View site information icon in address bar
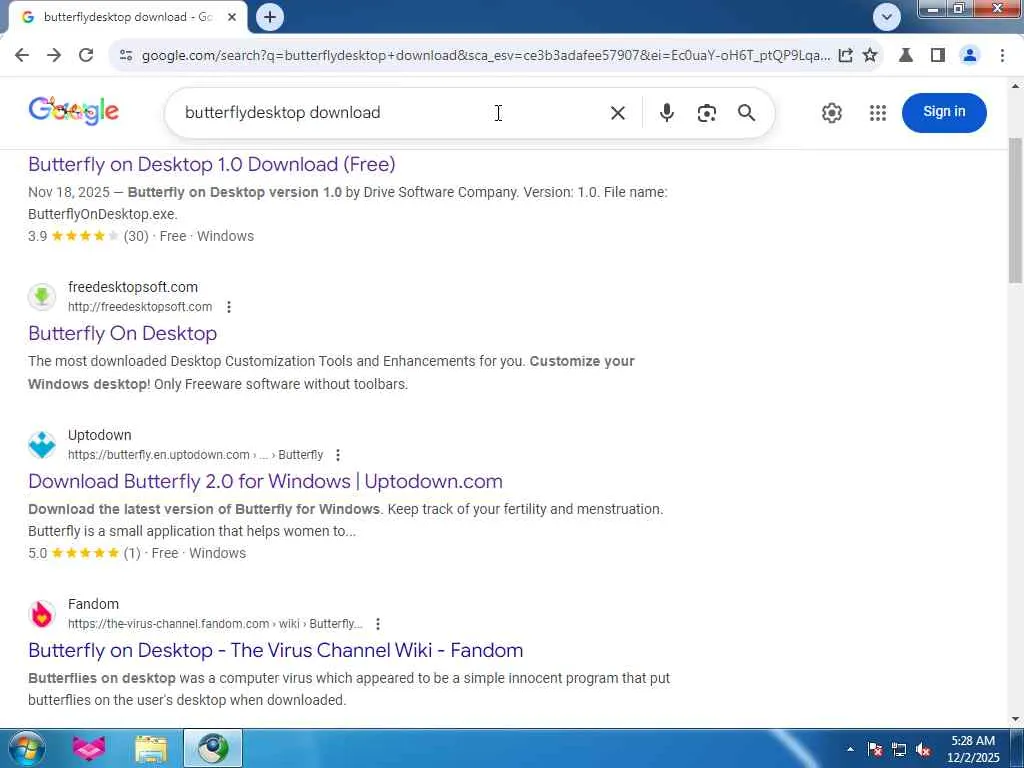 126,56
